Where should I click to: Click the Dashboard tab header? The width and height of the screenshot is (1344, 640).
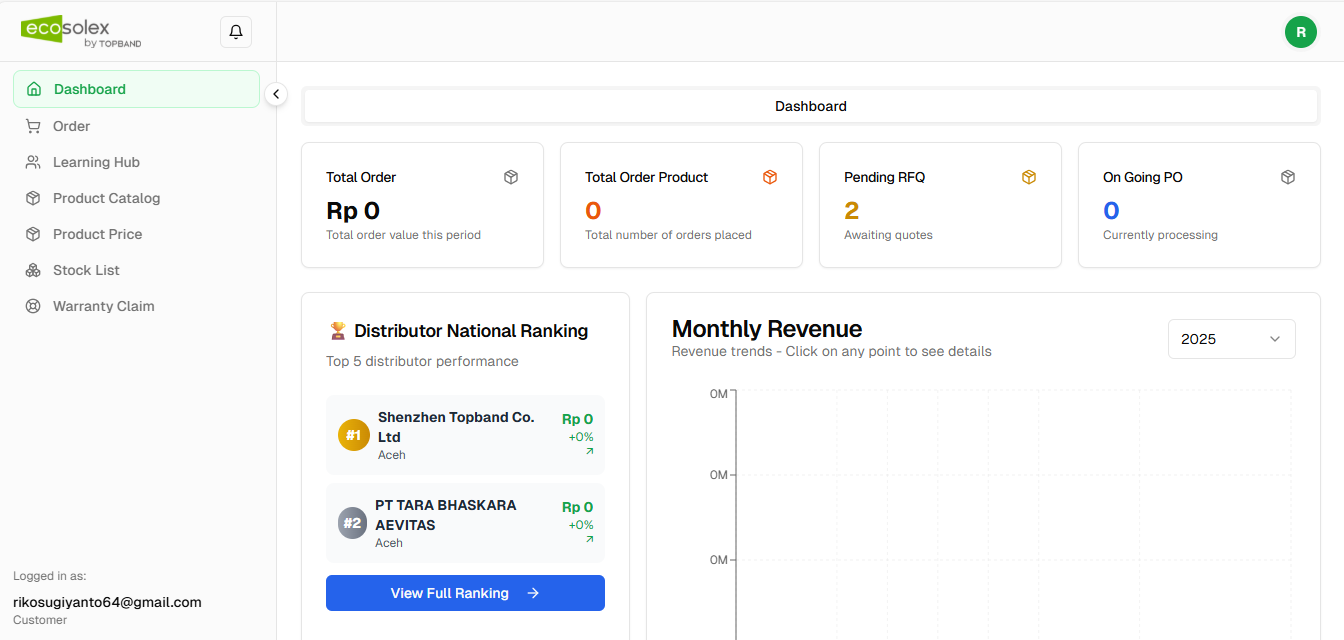click(x=810, y=106)
